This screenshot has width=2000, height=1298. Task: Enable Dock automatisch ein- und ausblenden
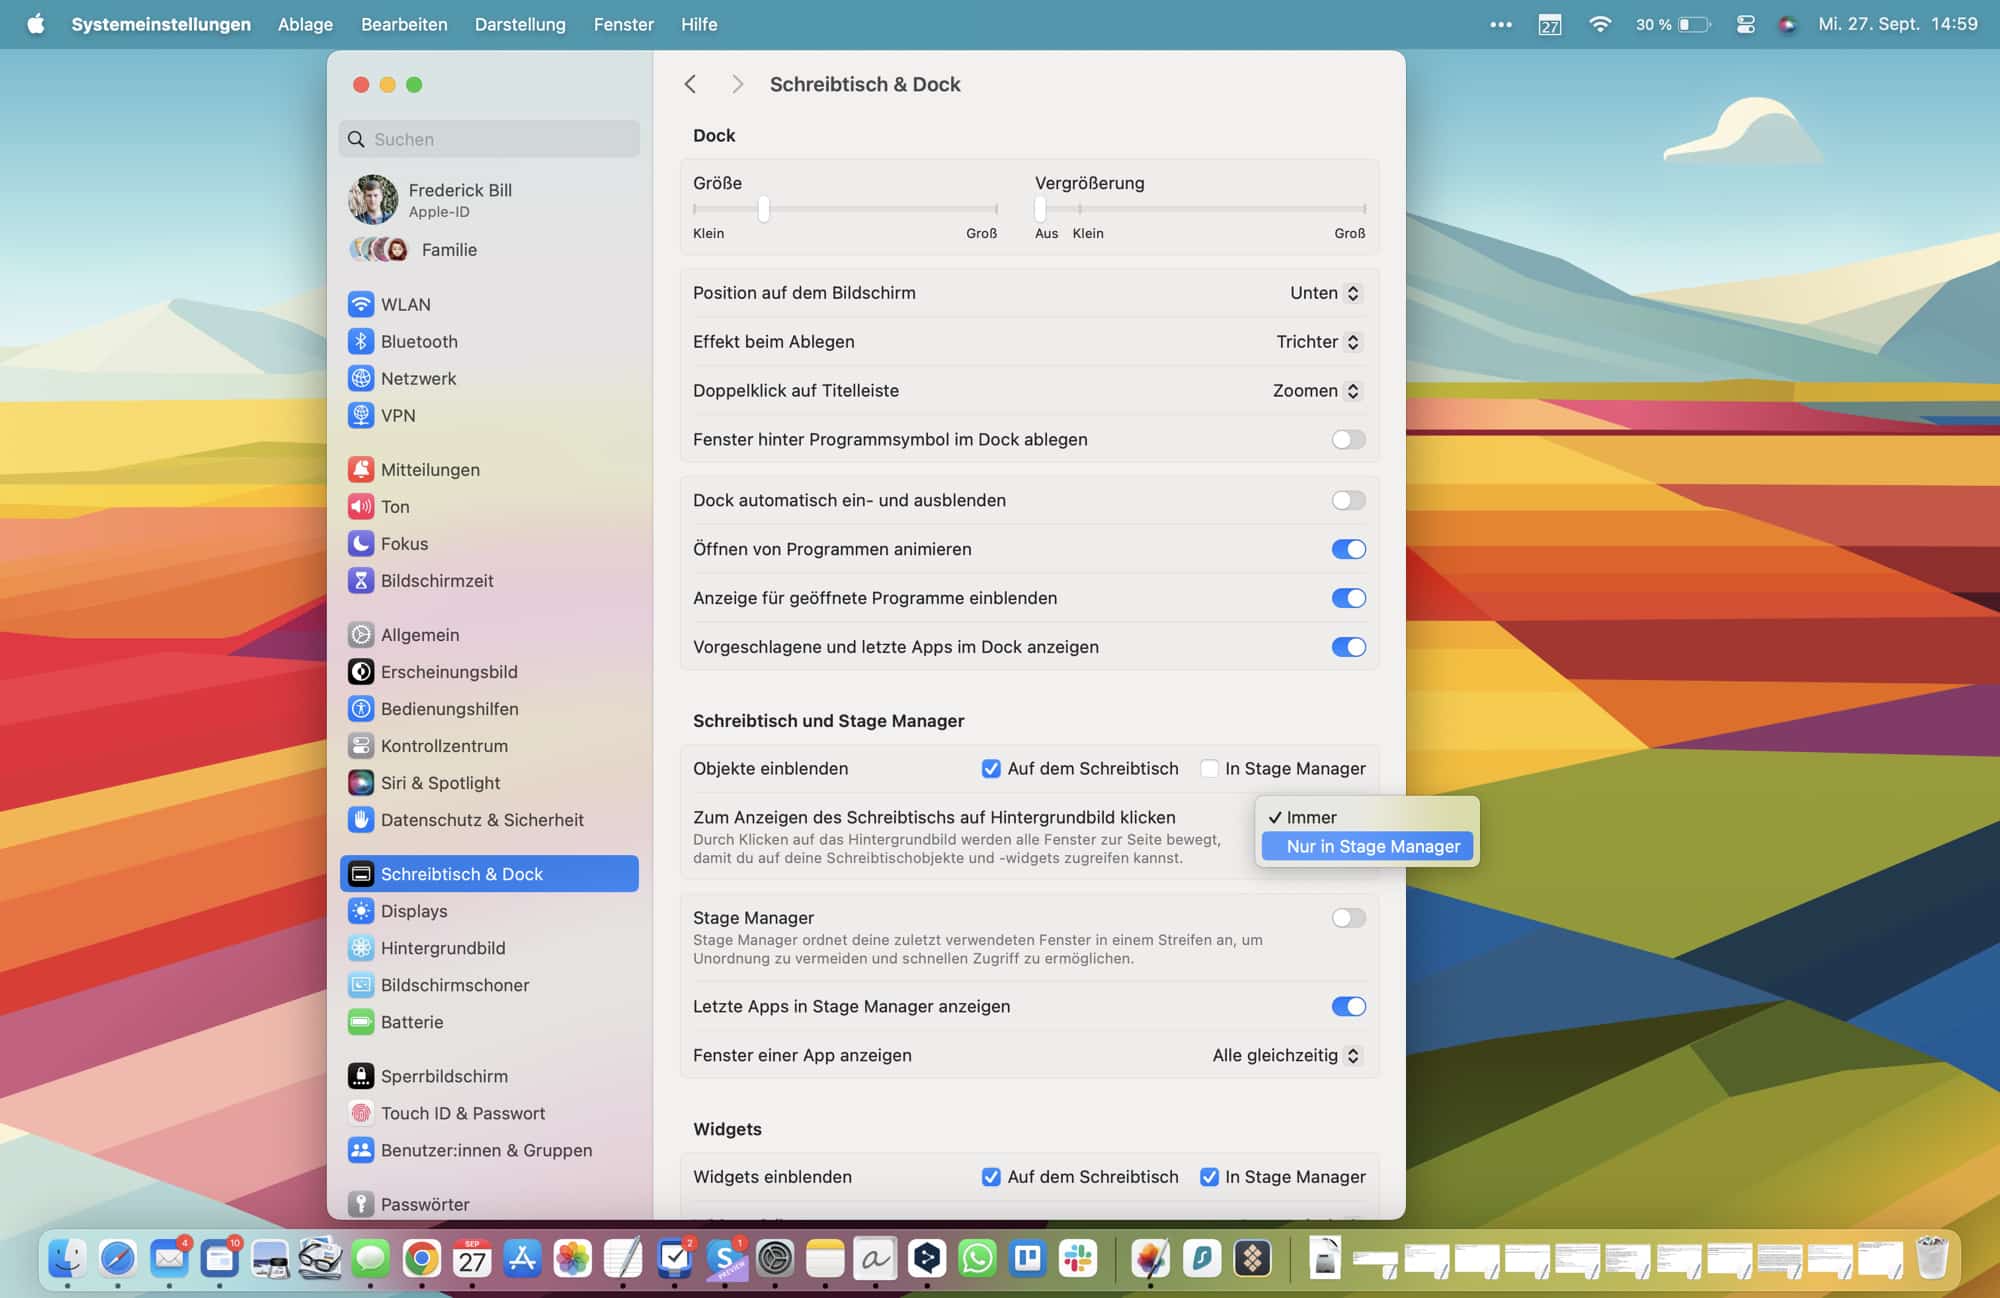tap(1347, 500)
